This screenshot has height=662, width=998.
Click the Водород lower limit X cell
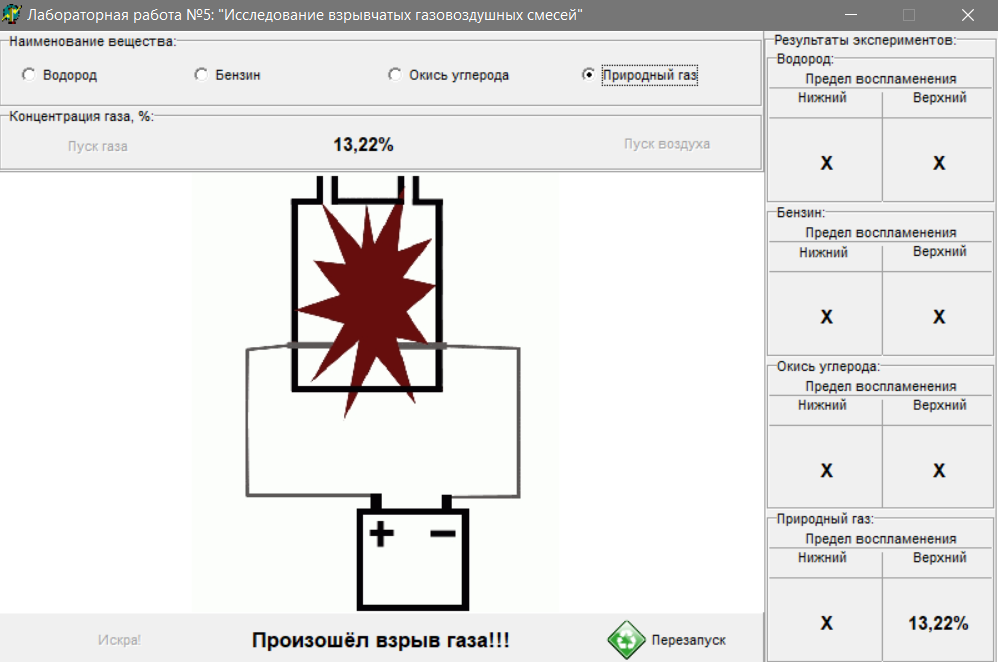[826, 163]
